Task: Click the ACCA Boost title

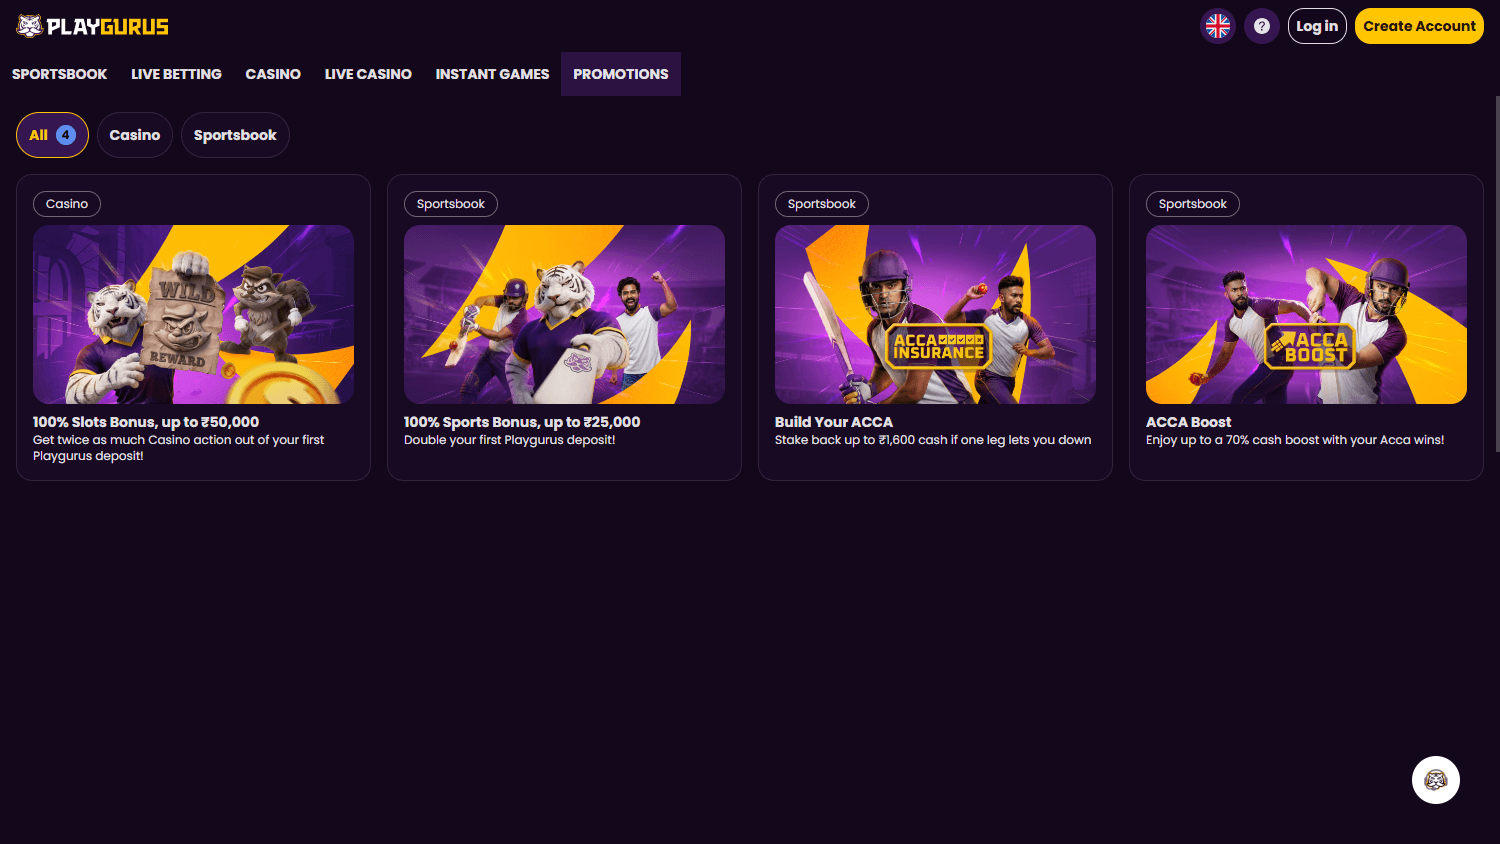Action: (1188, 422)
